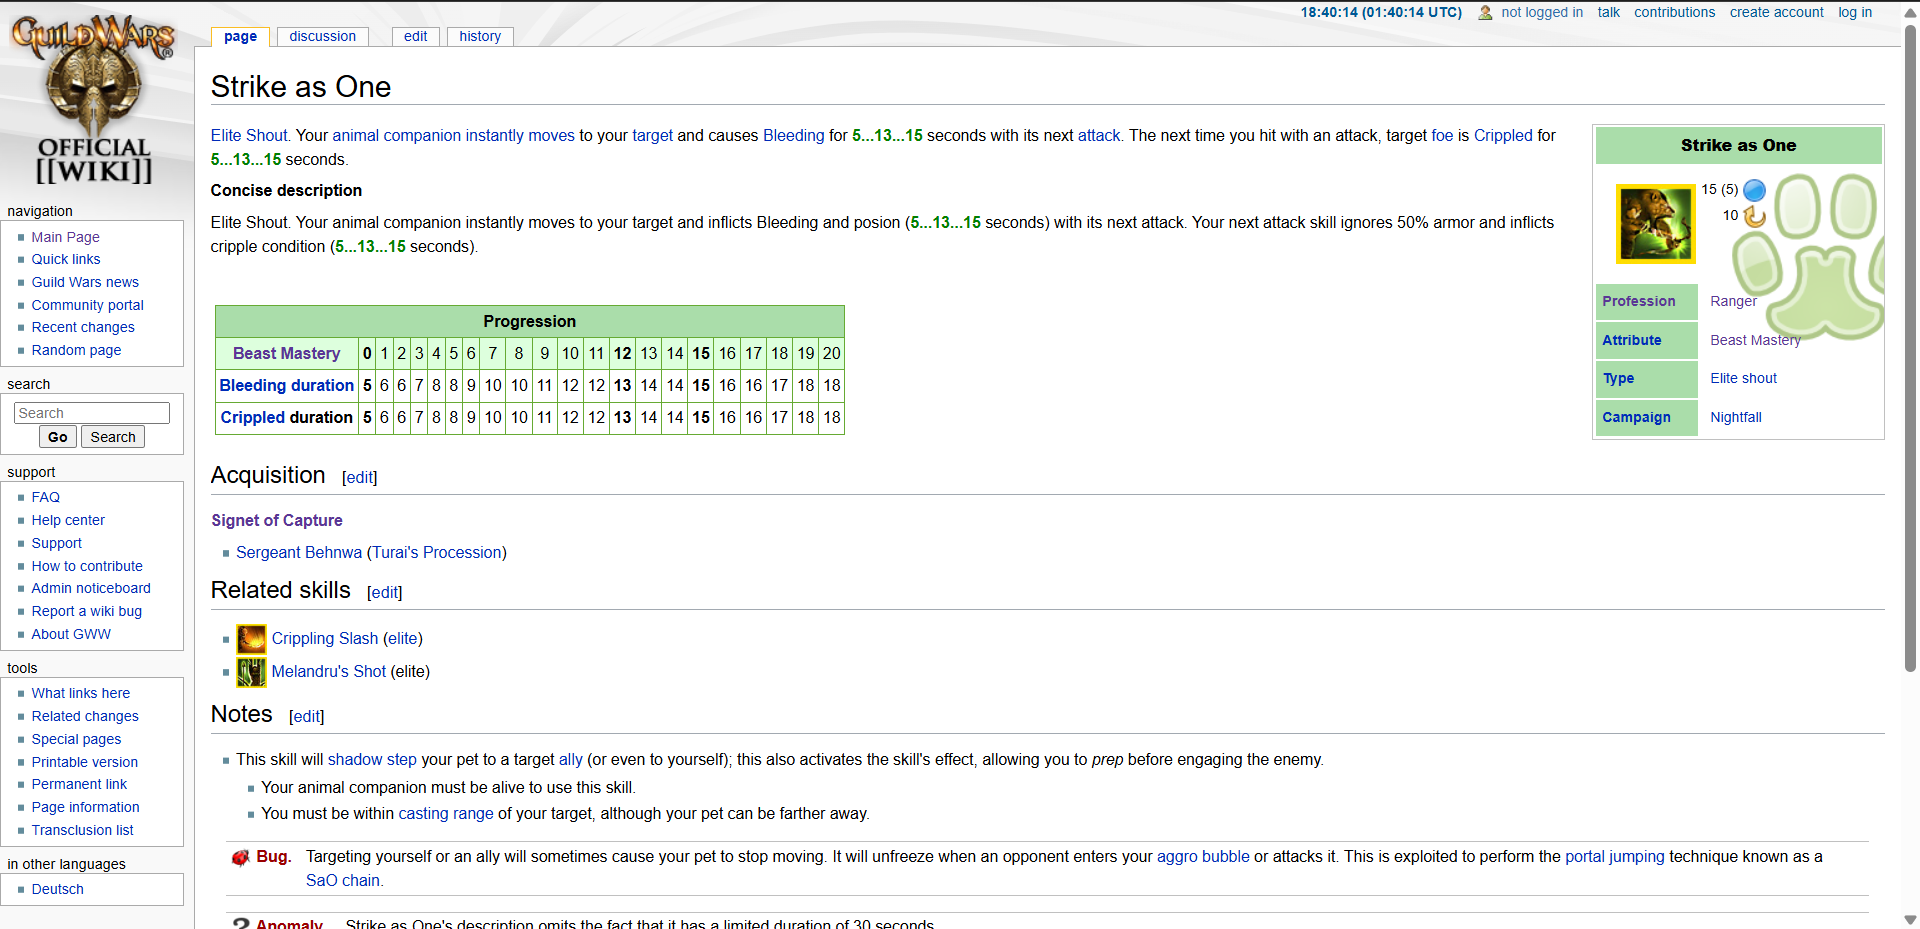The height and width of the screenshot is (929, 1920).
Task: Open Crippling Slash skill page
Action: click(325, 639)
